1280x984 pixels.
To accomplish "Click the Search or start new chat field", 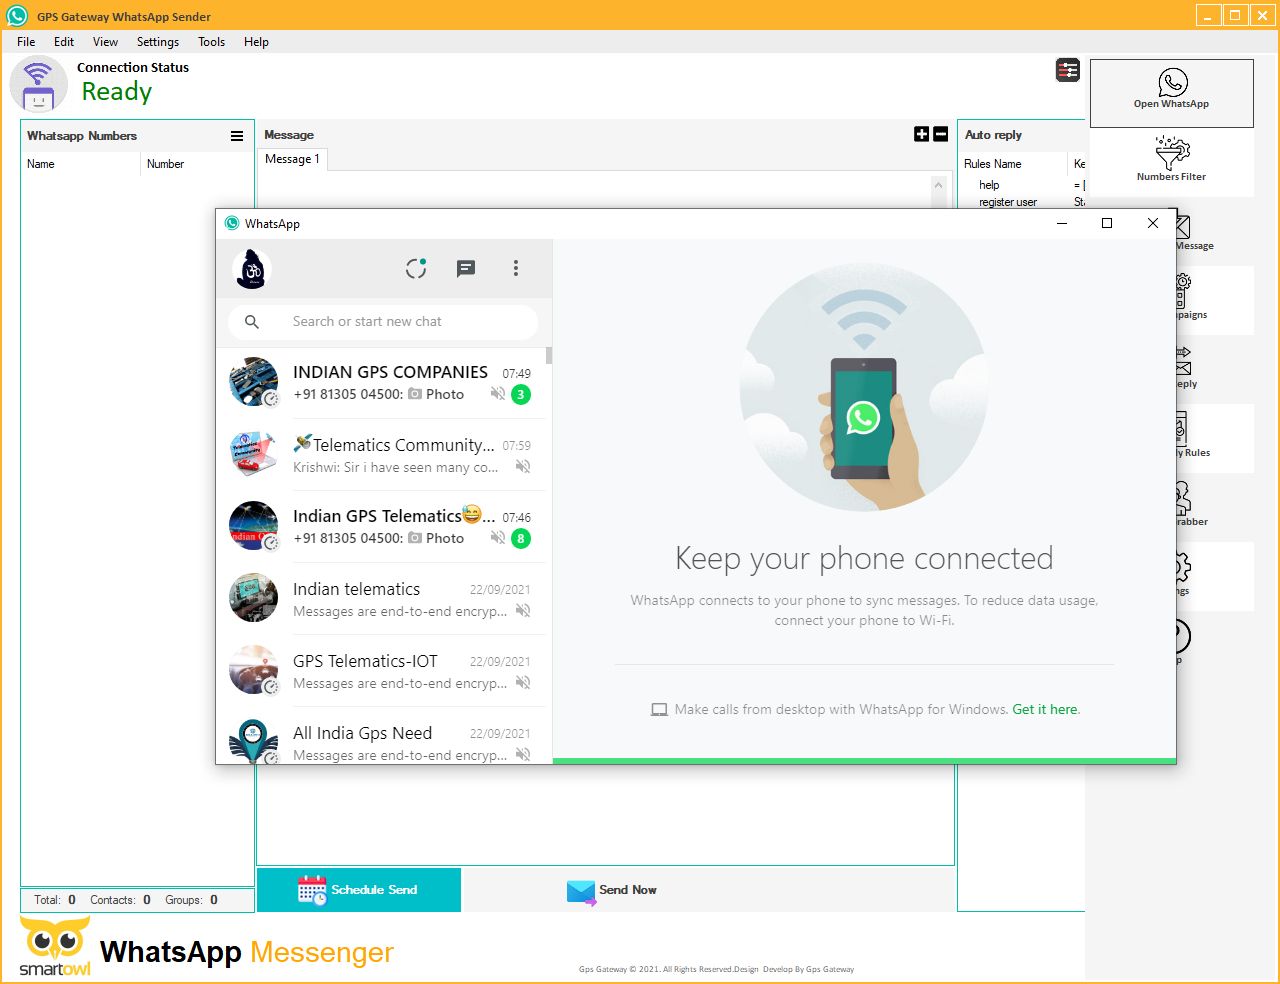I will [x=383, y=322].
